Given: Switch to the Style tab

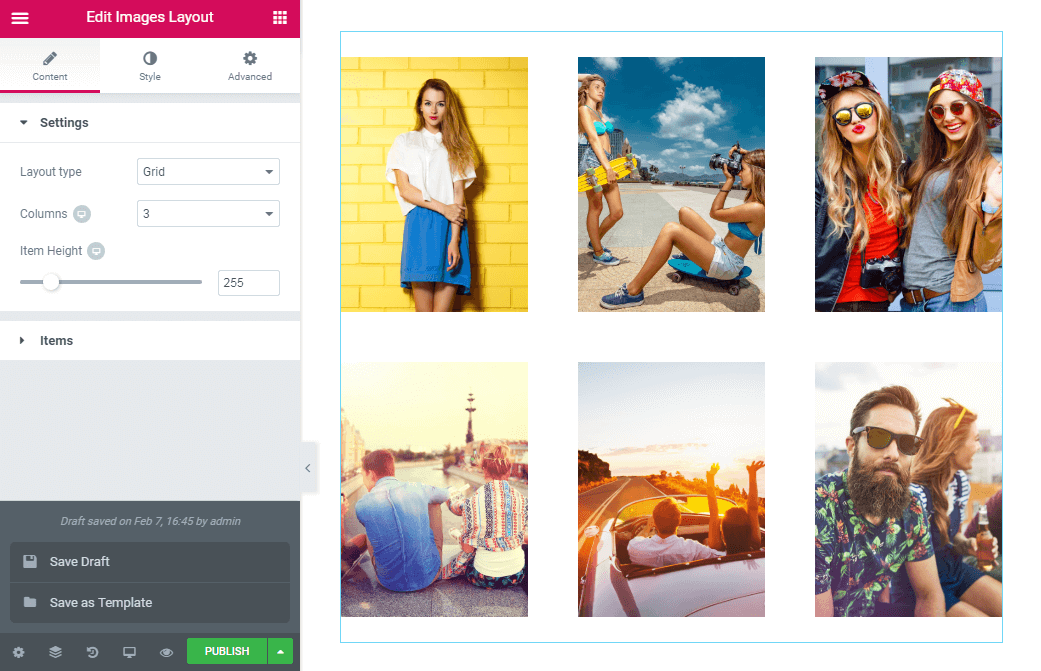Looking at the screenshot, I should (x=150, y=66).
